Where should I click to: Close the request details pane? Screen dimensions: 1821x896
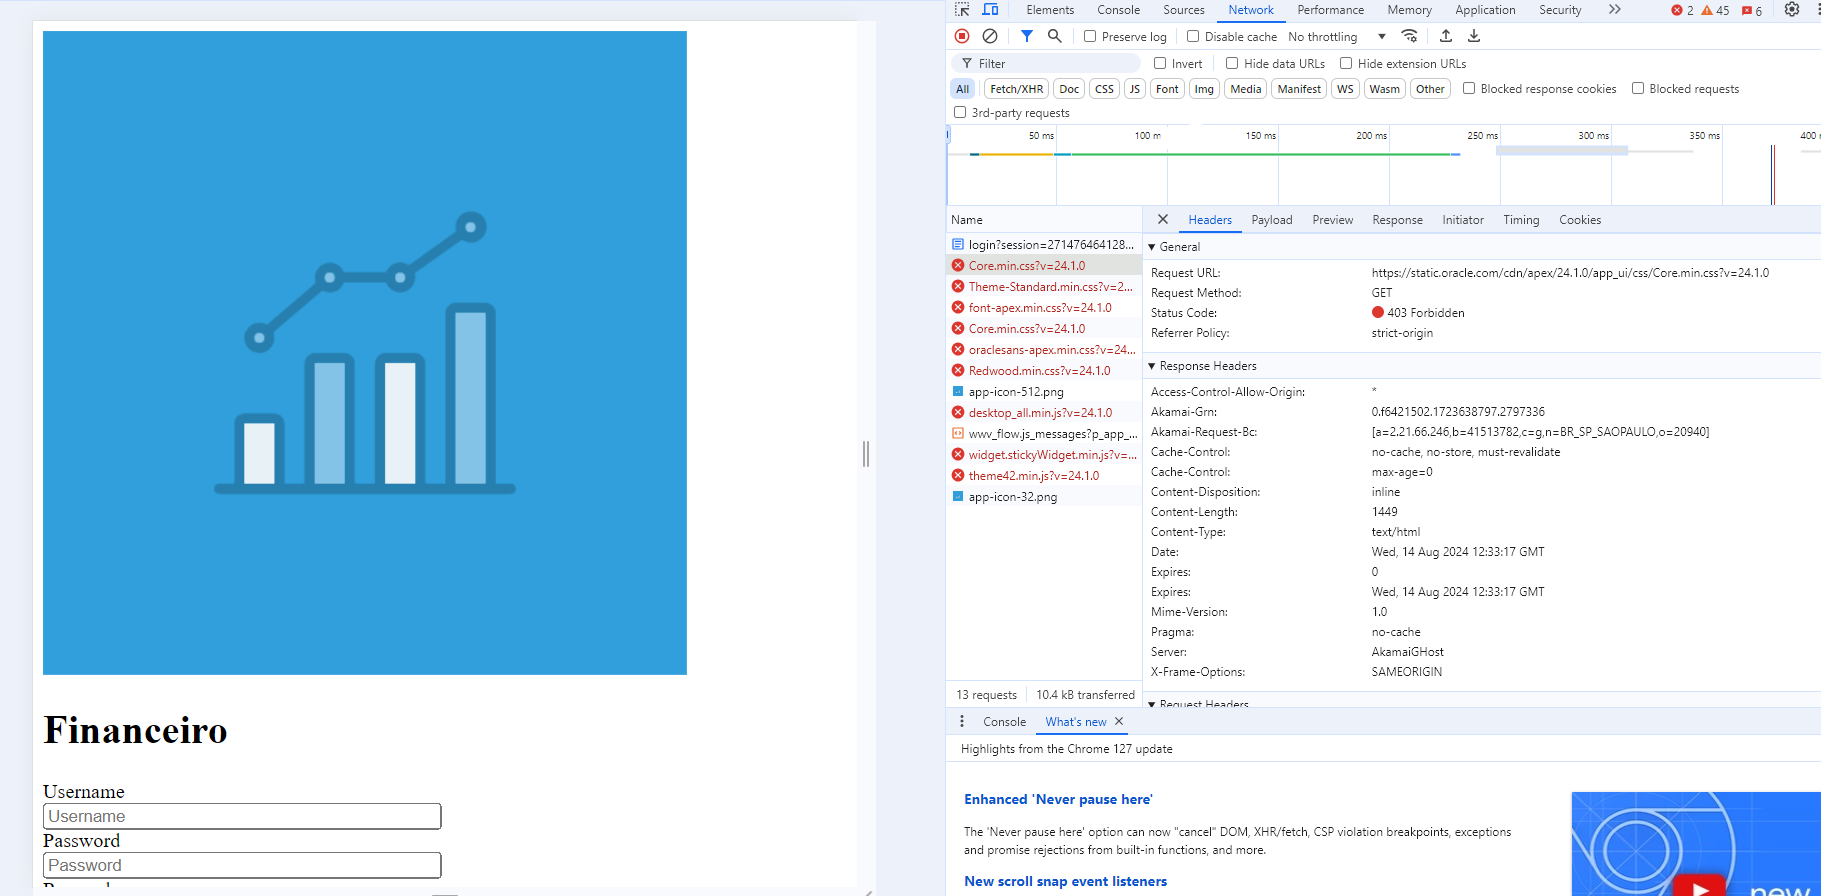click(x=1163, y=220)
